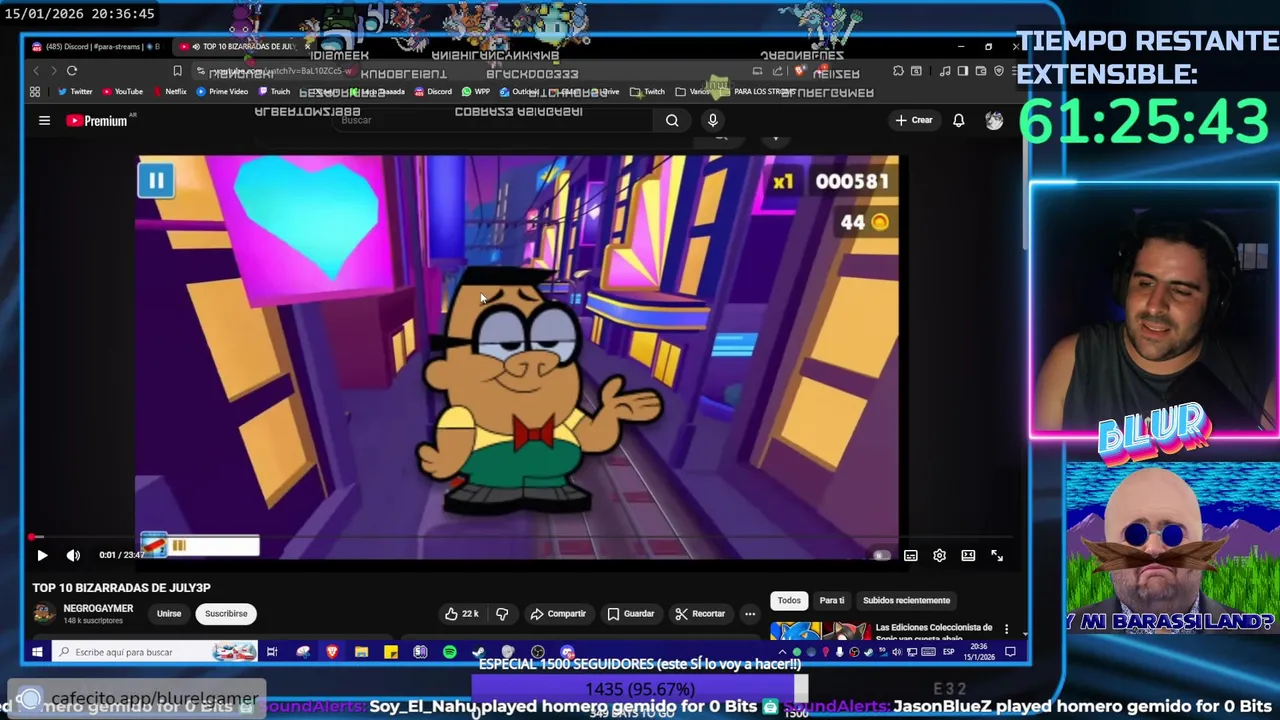Image resolution: width=1280 pixels, height=720 pixels.
Task: Expand PARA LOS STREAMS bookmarks folder
Action: 757,92
